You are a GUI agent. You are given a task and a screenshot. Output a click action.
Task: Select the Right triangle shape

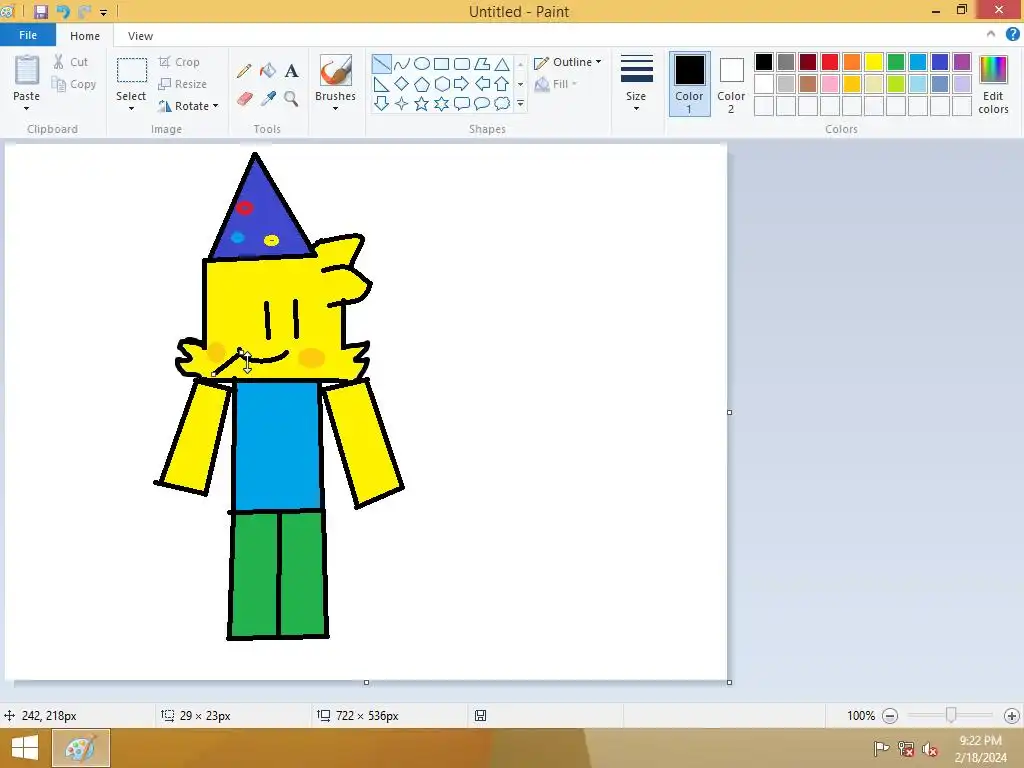pyautogui.click(x=381, y=84)
